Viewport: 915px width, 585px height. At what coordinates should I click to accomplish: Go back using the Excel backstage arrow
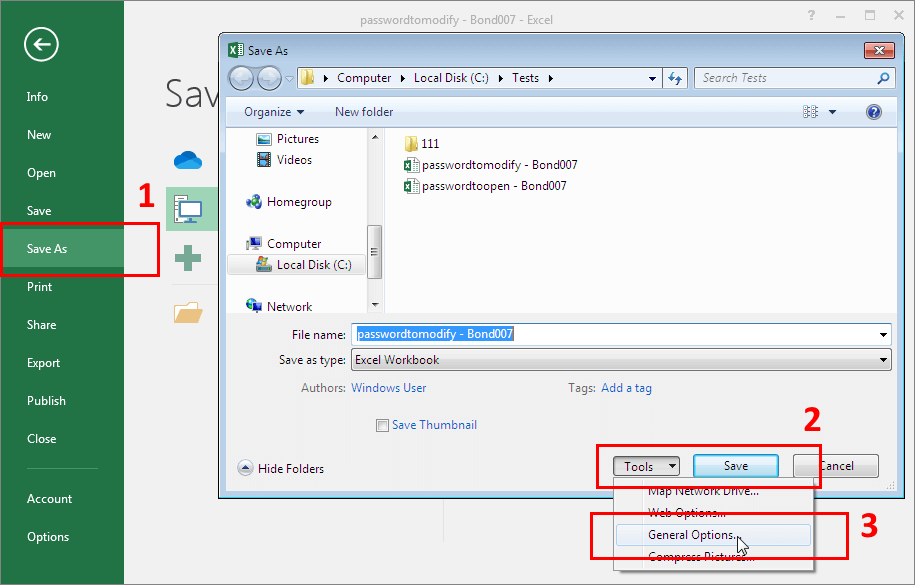point(41,44)
